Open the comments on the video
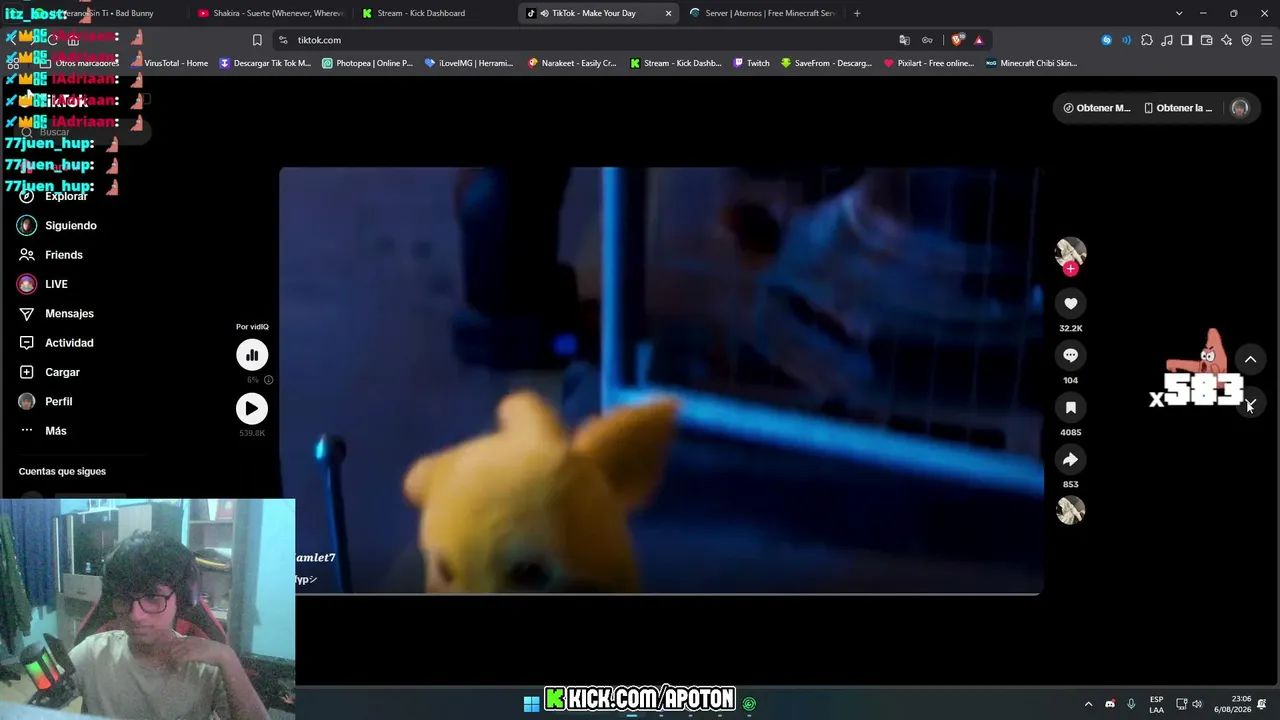Viewport: 1280px width, 720px height. [1070, 355]
